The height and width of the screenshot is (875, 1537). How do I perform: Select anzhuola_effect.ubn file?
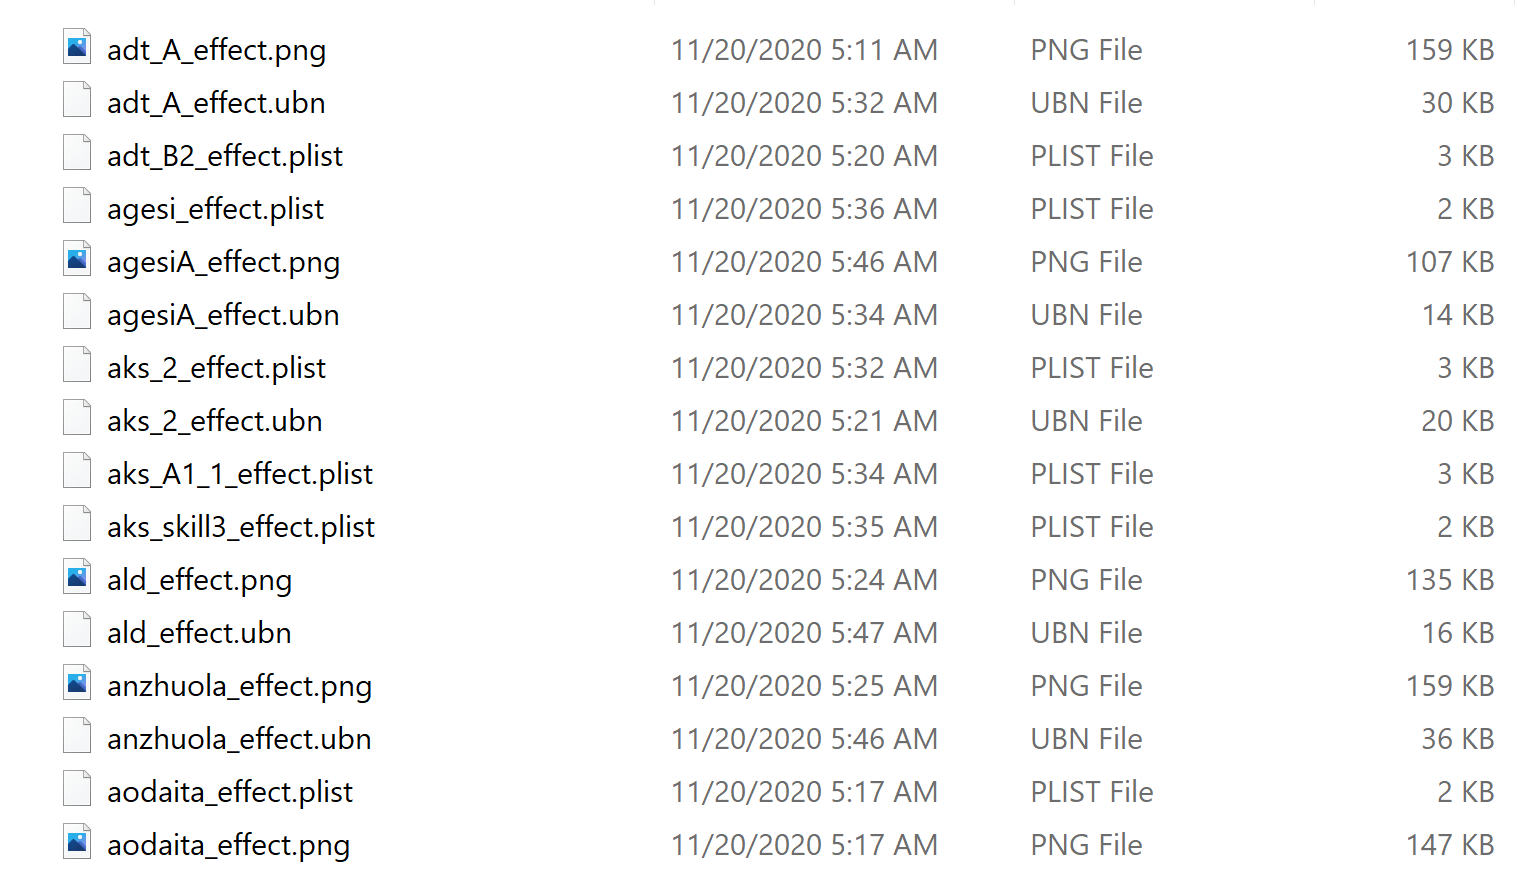pyautogui.click(x=239, y=739)
